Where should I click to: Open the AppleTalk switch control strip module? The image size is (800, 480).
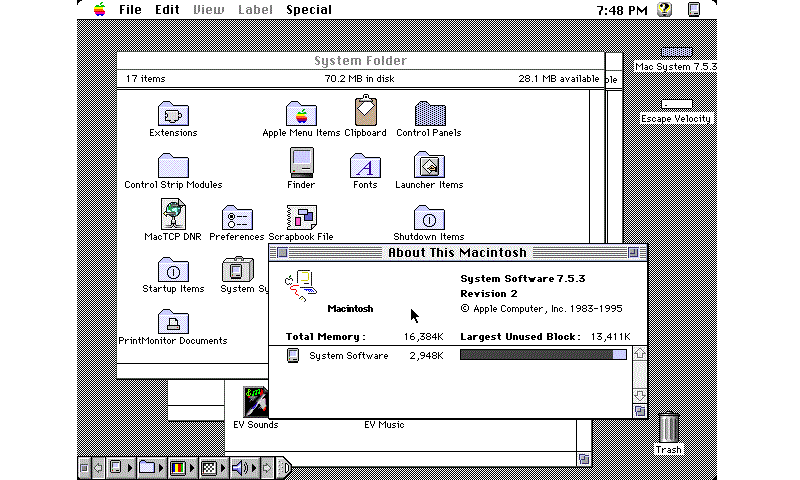pyautogui.click(x=120, y=467)
